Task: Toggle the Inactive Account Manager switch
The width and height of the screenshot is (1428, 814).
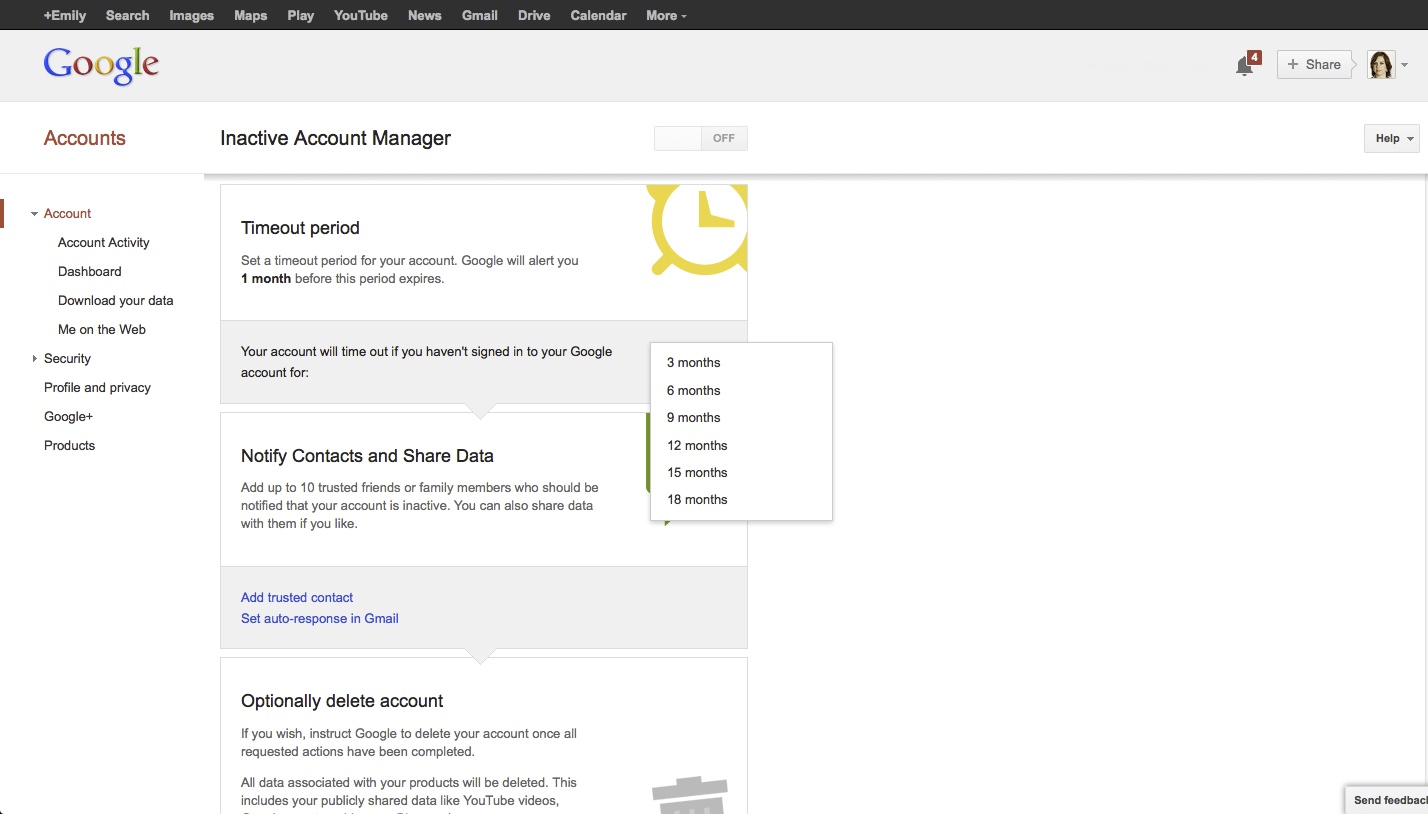Action: pyautogui.click(x=700, y=139)
